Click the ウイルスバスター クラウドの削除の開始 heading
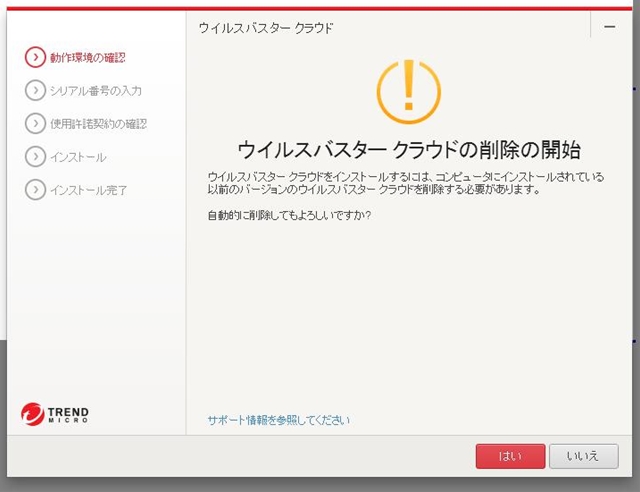Screen dimensions: 640x492 pos(409,149)
